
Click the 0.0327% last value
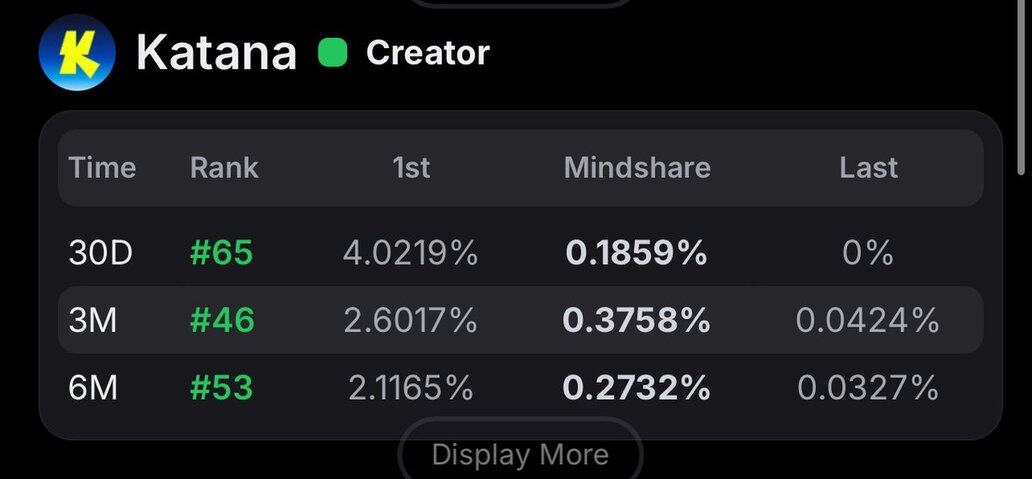(867, 387)
